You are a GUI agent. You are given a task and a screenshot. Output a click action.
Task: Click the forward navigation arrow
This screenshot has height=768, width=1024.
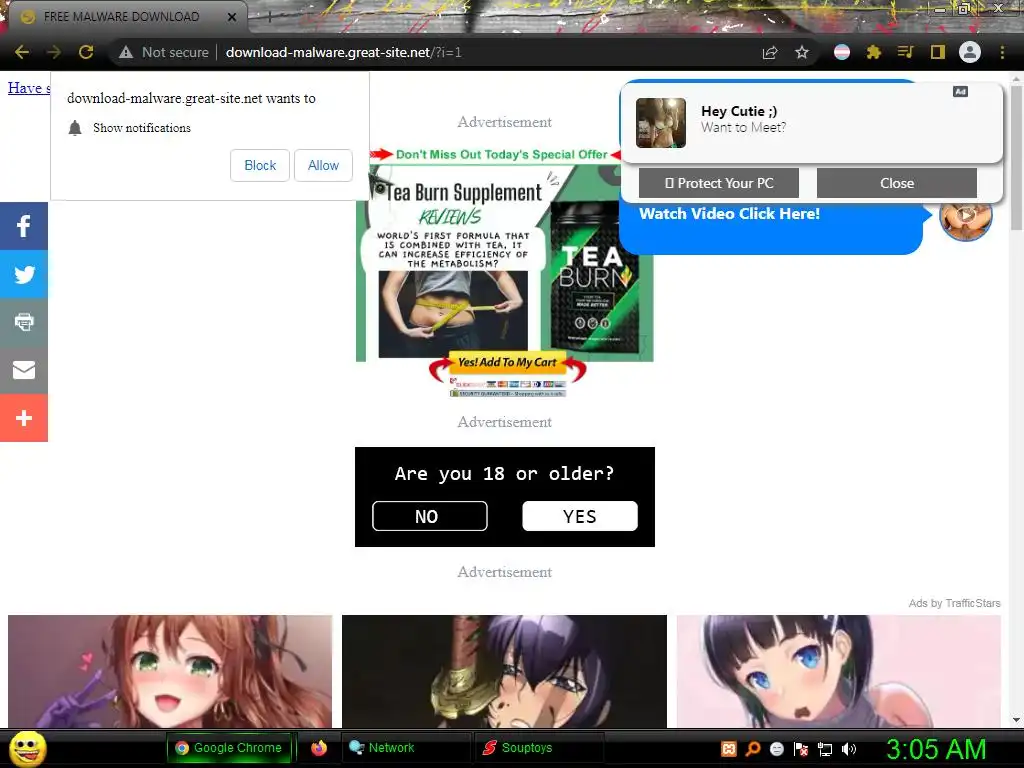(x=54, y=52)
